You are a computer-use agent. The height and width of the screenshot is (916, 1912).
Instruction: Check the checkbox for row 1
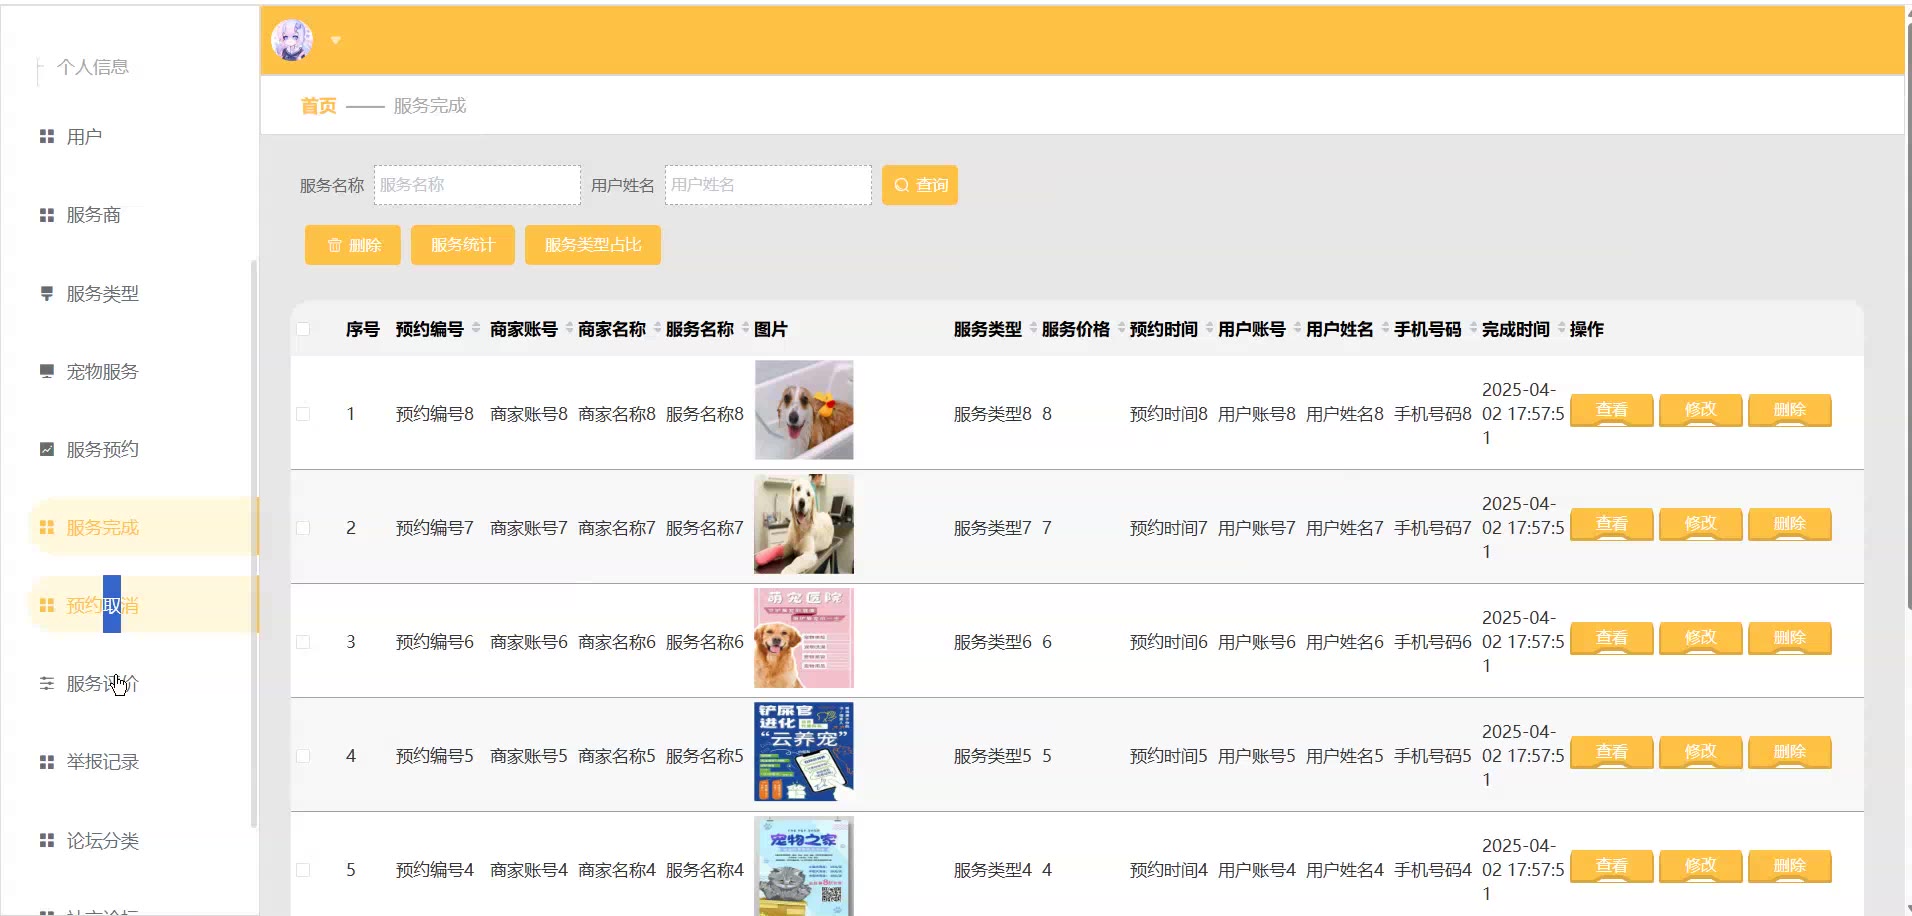[303, 414]
